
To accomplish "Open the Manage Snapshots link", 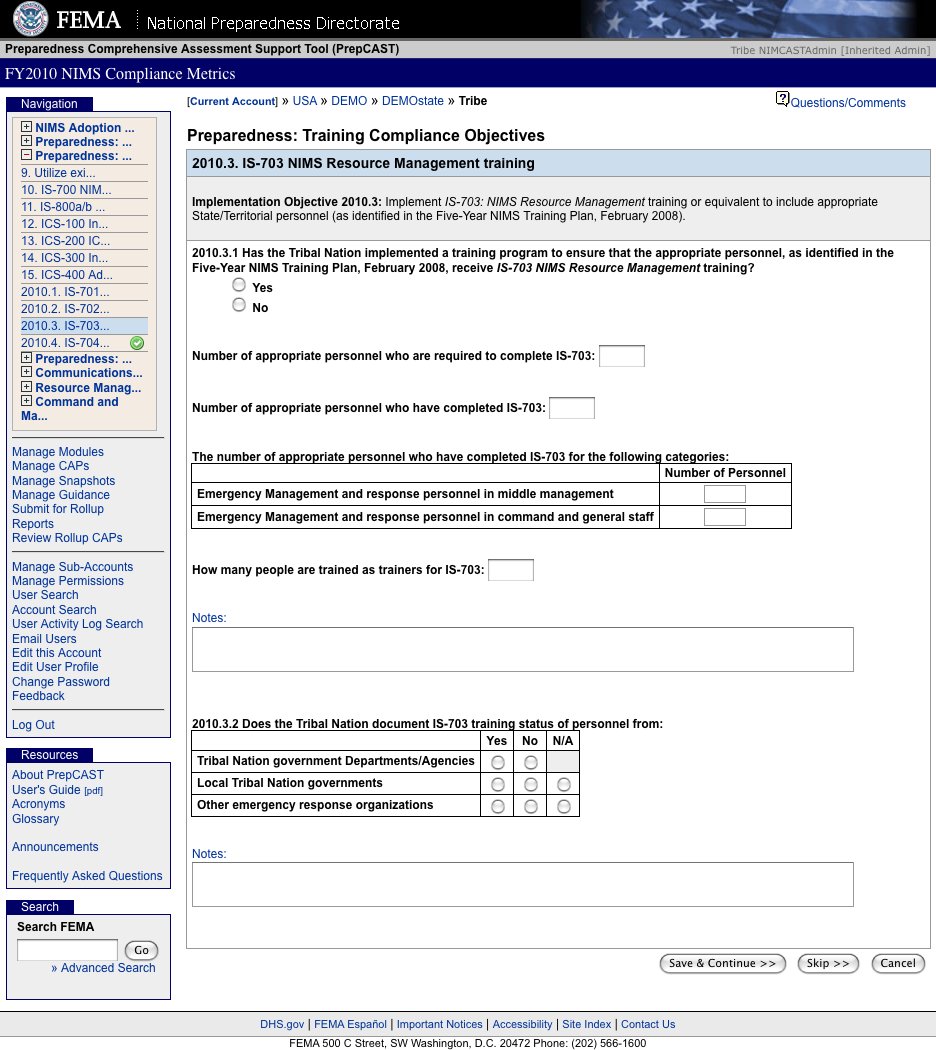I will (x=64, y=481).
